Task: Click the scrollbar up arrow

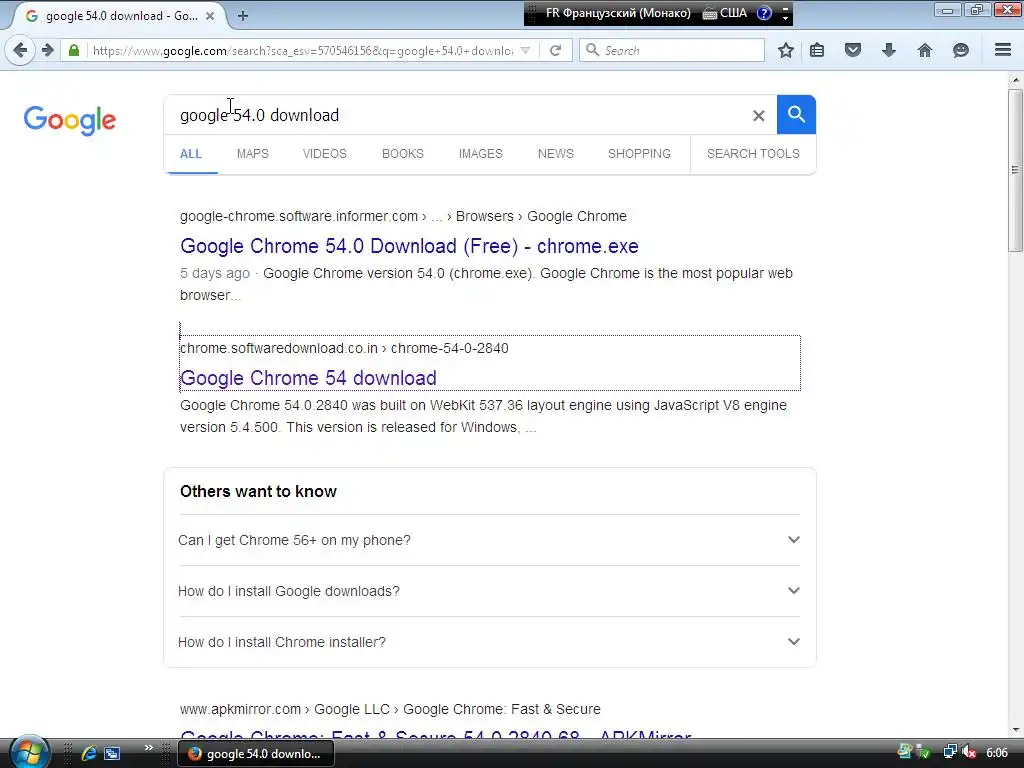Action: (x=1015, y=80)
